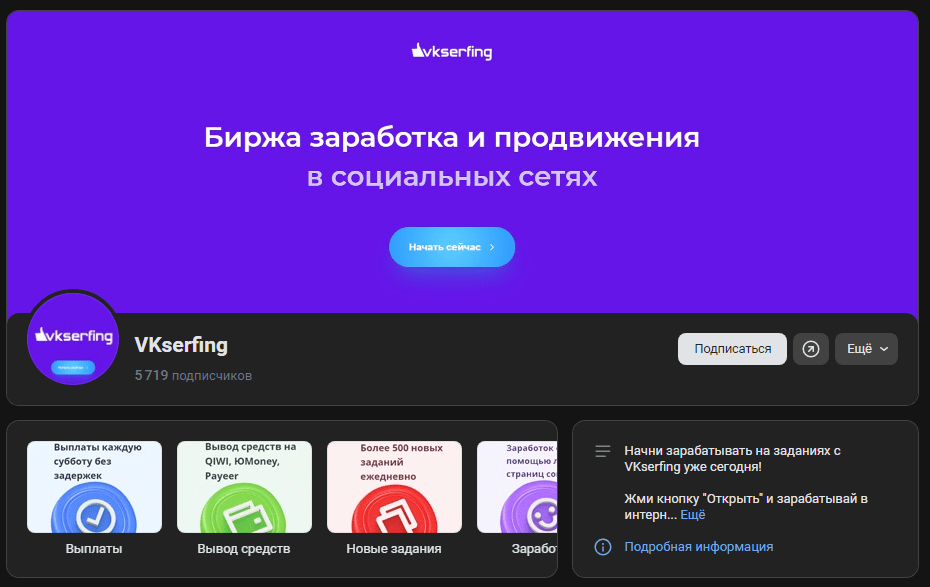Expand the Ещё dropdown menu
This screenshot has width=930, height=587.
tap(867, 349)
